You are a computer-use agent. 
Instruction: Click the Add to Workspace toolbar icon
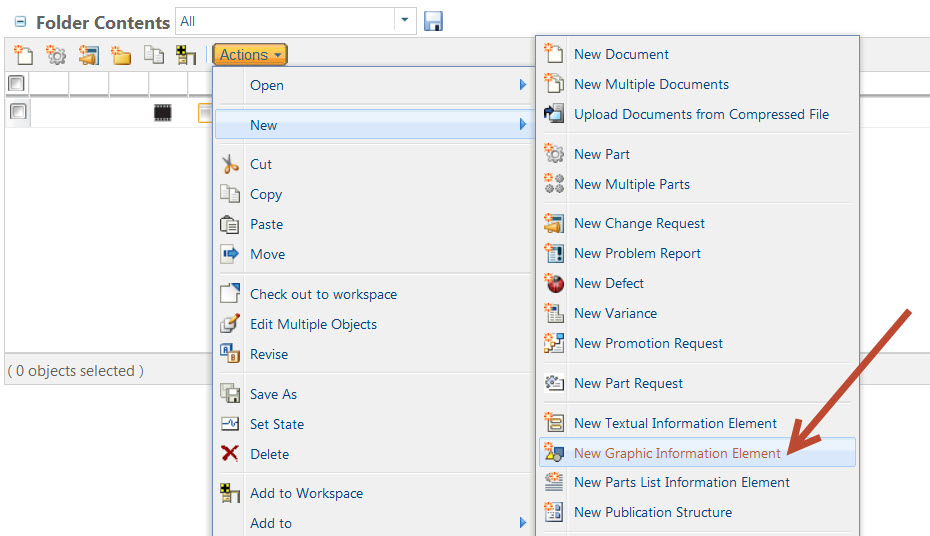(x=186, y=55)
